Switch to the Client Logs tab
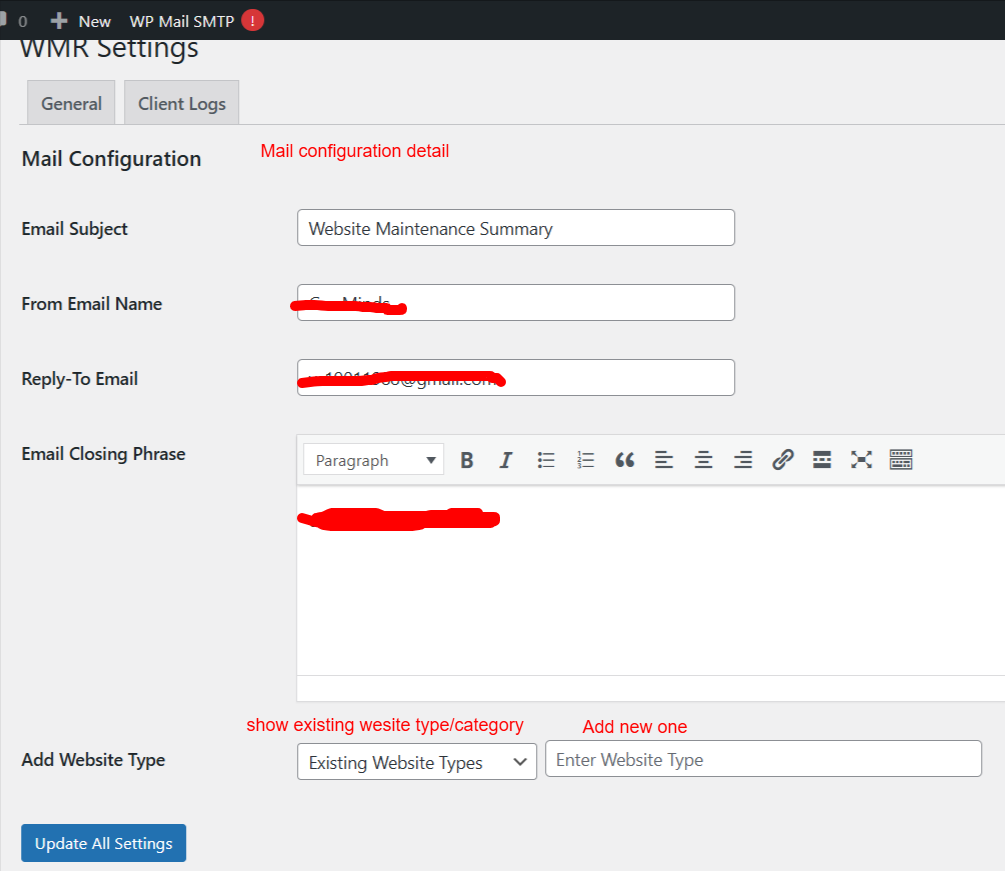The width and height of the screenshot is (1005, 871). pyautogui.click(x=182, y=103)
